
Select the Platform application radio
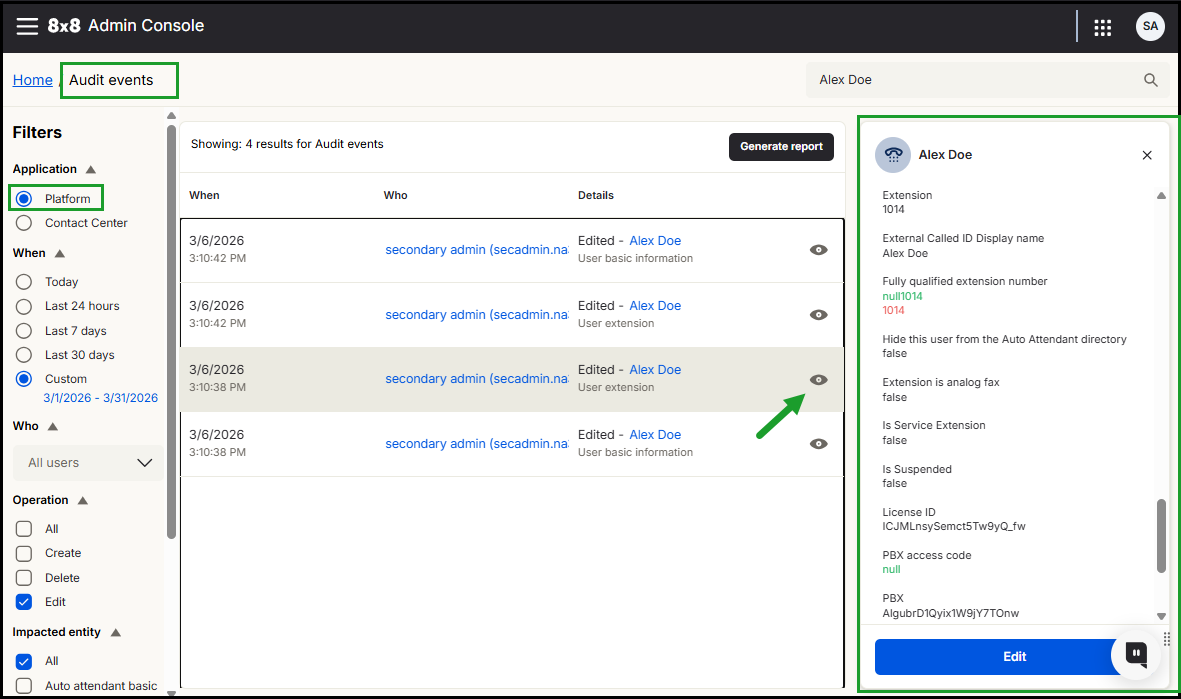pyautogui.click(x=24, y=199)
